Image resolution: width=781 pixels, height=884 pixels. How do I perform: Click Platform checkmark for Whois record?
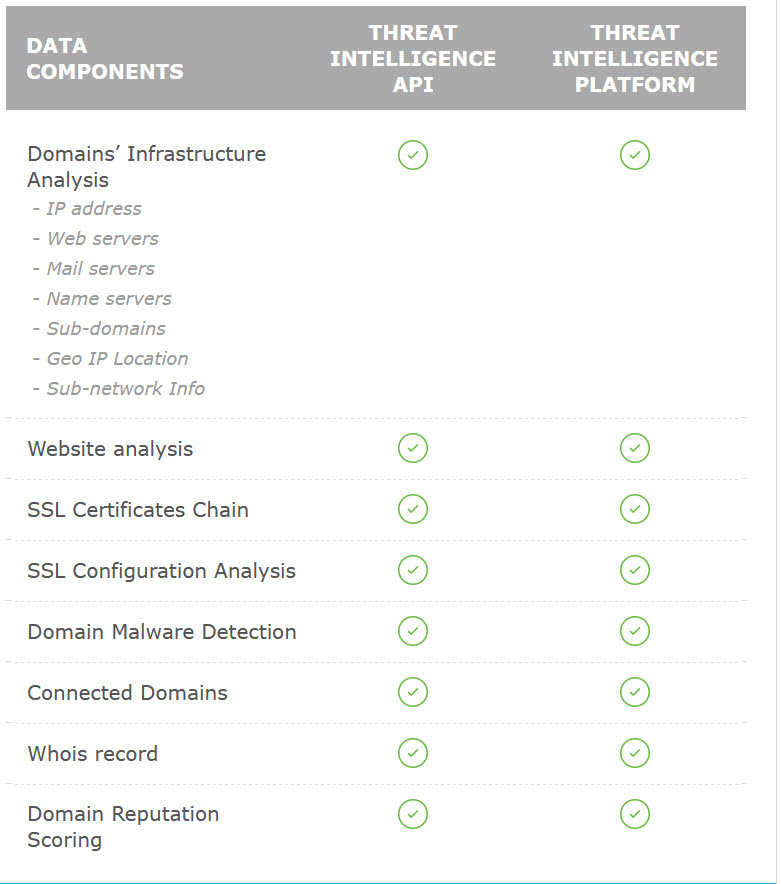point(635,753)
